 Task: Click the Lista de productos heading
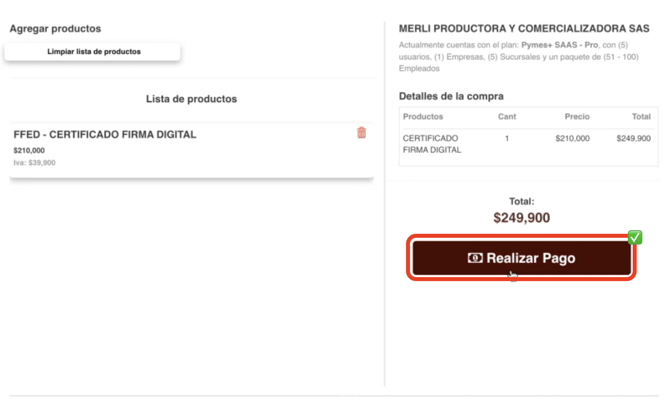[191, 99]
